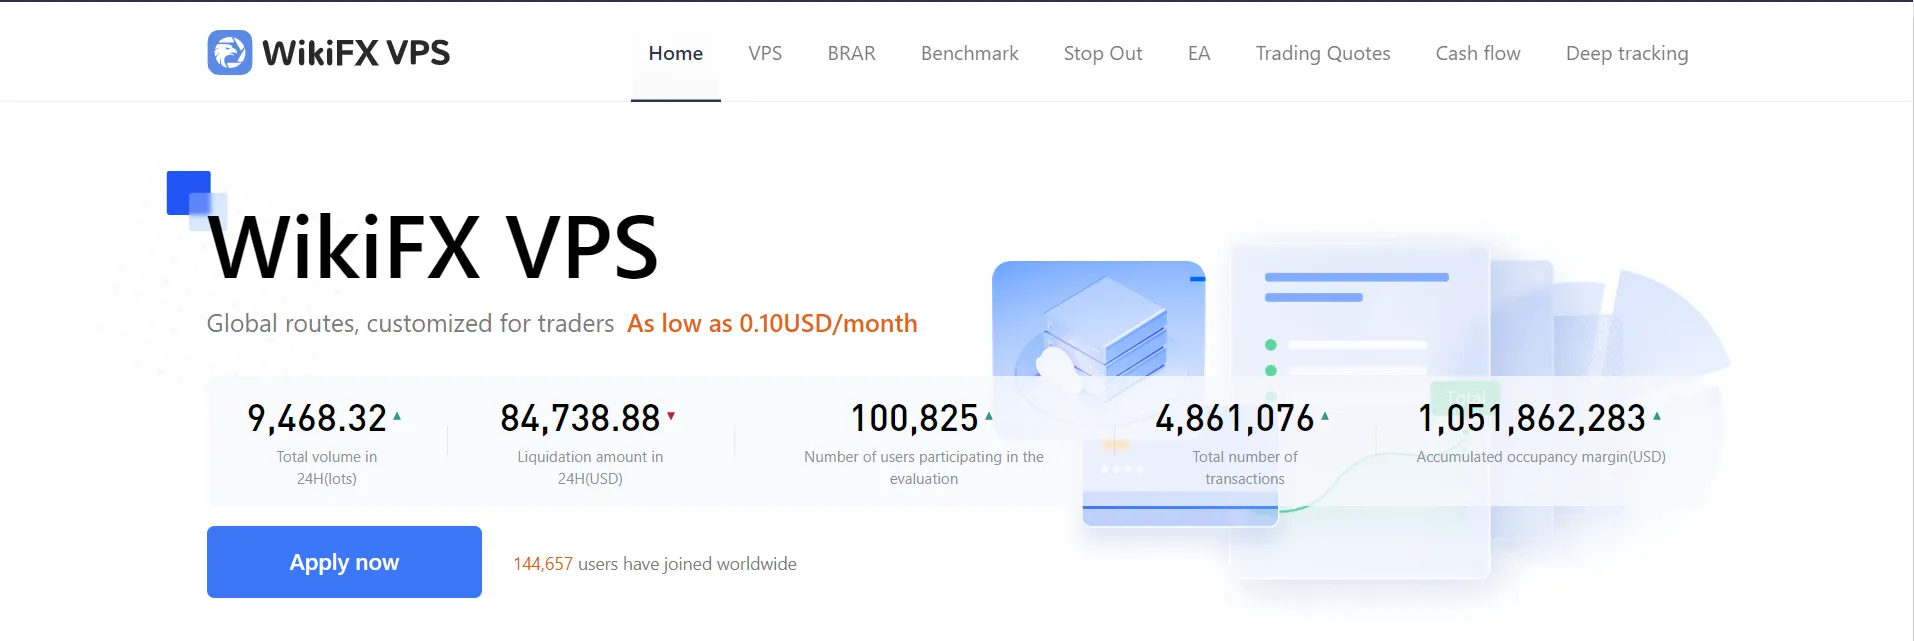Viewport: 1914px width, 641px height.
Task: Click the 4,861,076 total transactions value
Action: point(1235,418)
